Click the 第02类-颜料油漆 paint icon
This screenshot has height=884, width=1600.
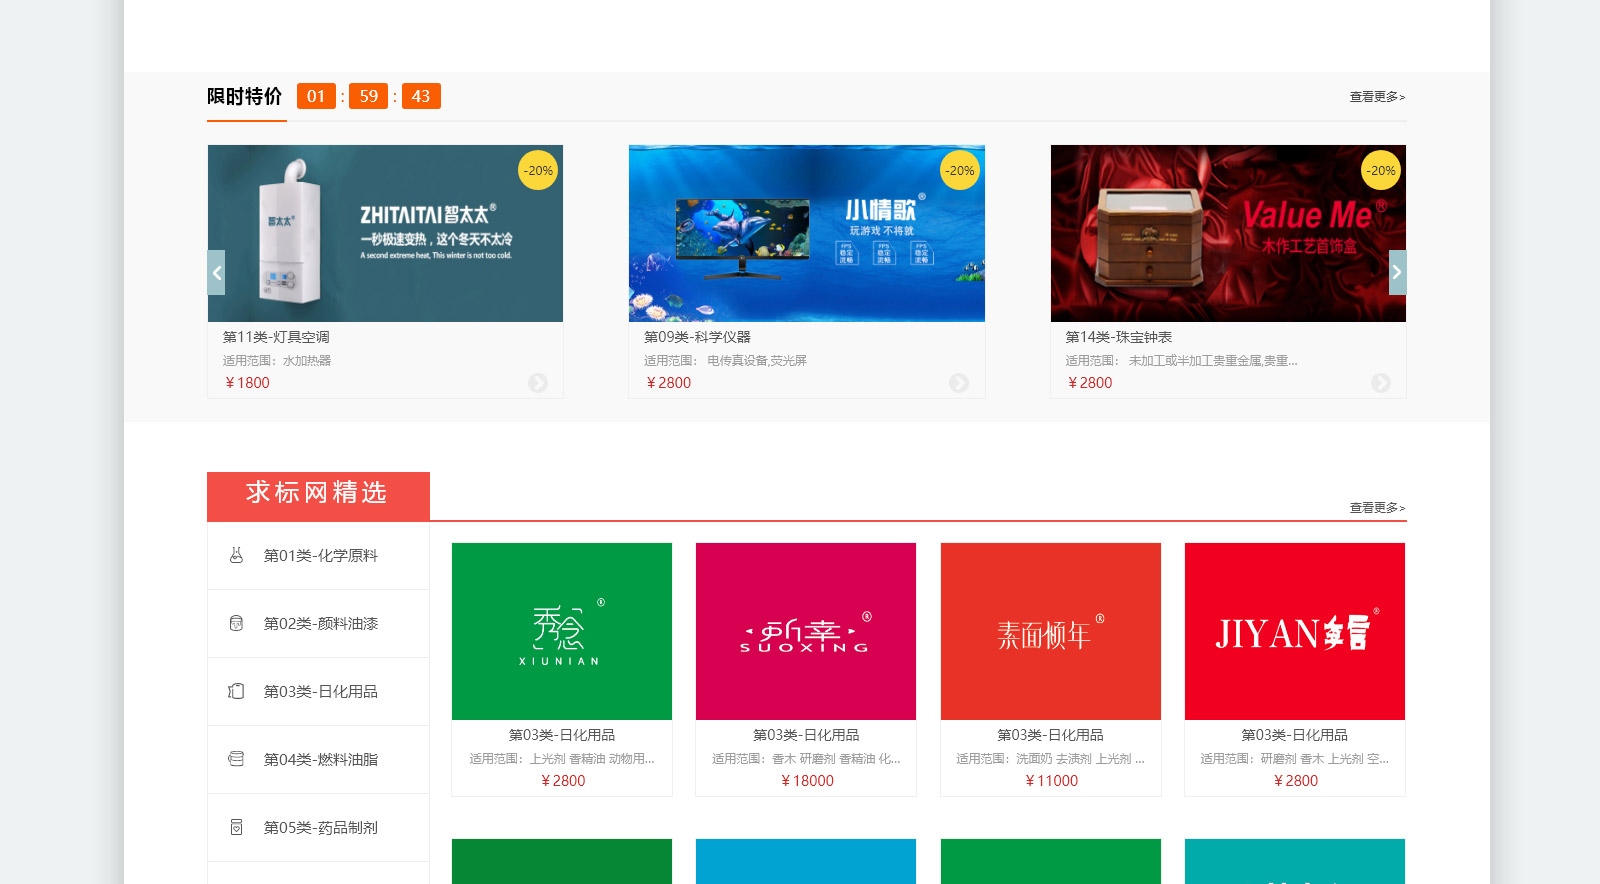(x=236, y=623)
